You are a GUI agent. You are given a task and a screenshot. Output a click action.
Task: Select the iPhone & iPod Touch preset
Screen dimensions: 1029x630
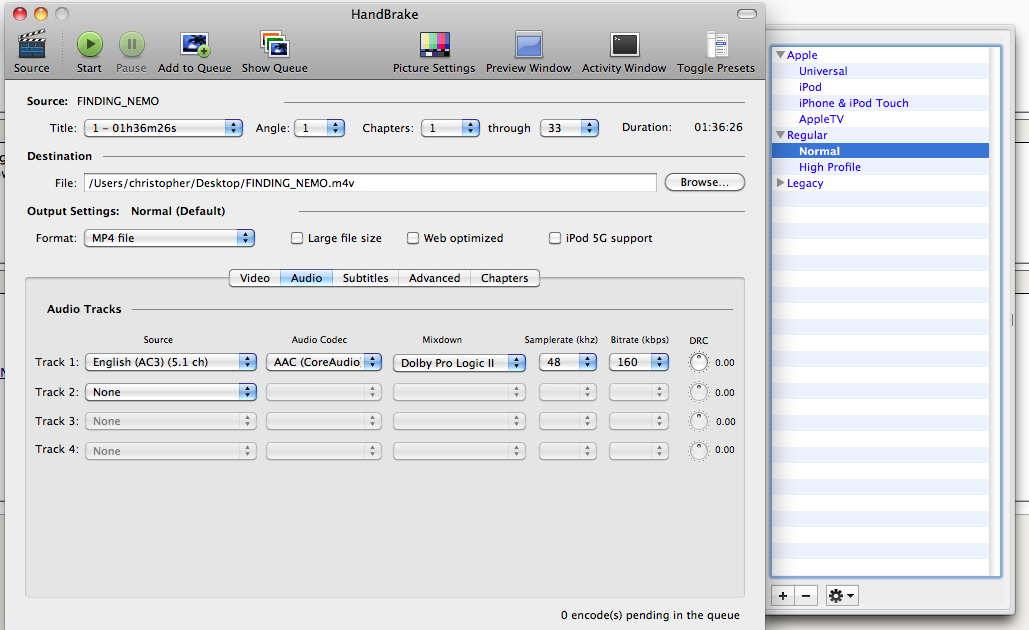[x=854, y=103]
